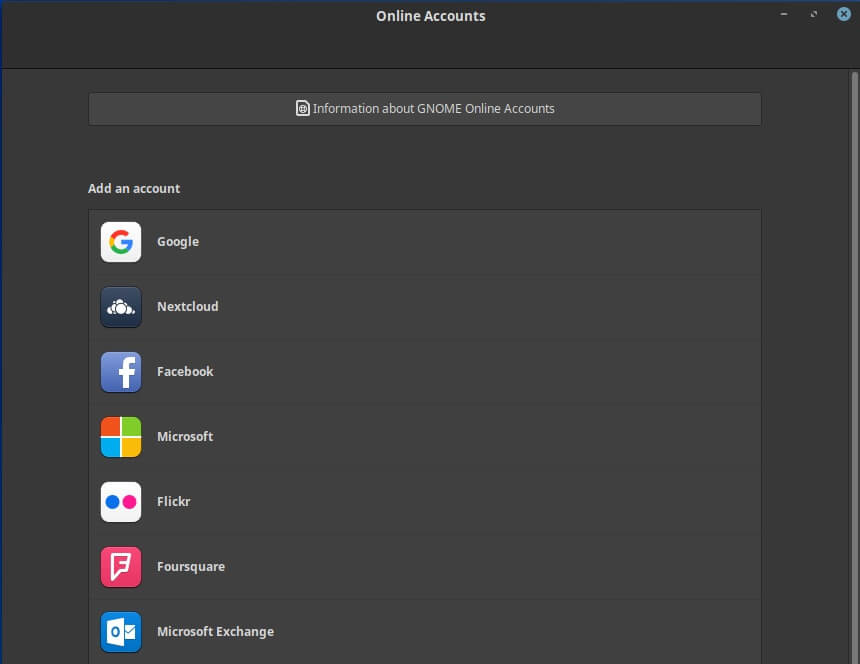Close the Online Accounts window
This screenshot has height=664, width=860.
click(x=843, y=14)
